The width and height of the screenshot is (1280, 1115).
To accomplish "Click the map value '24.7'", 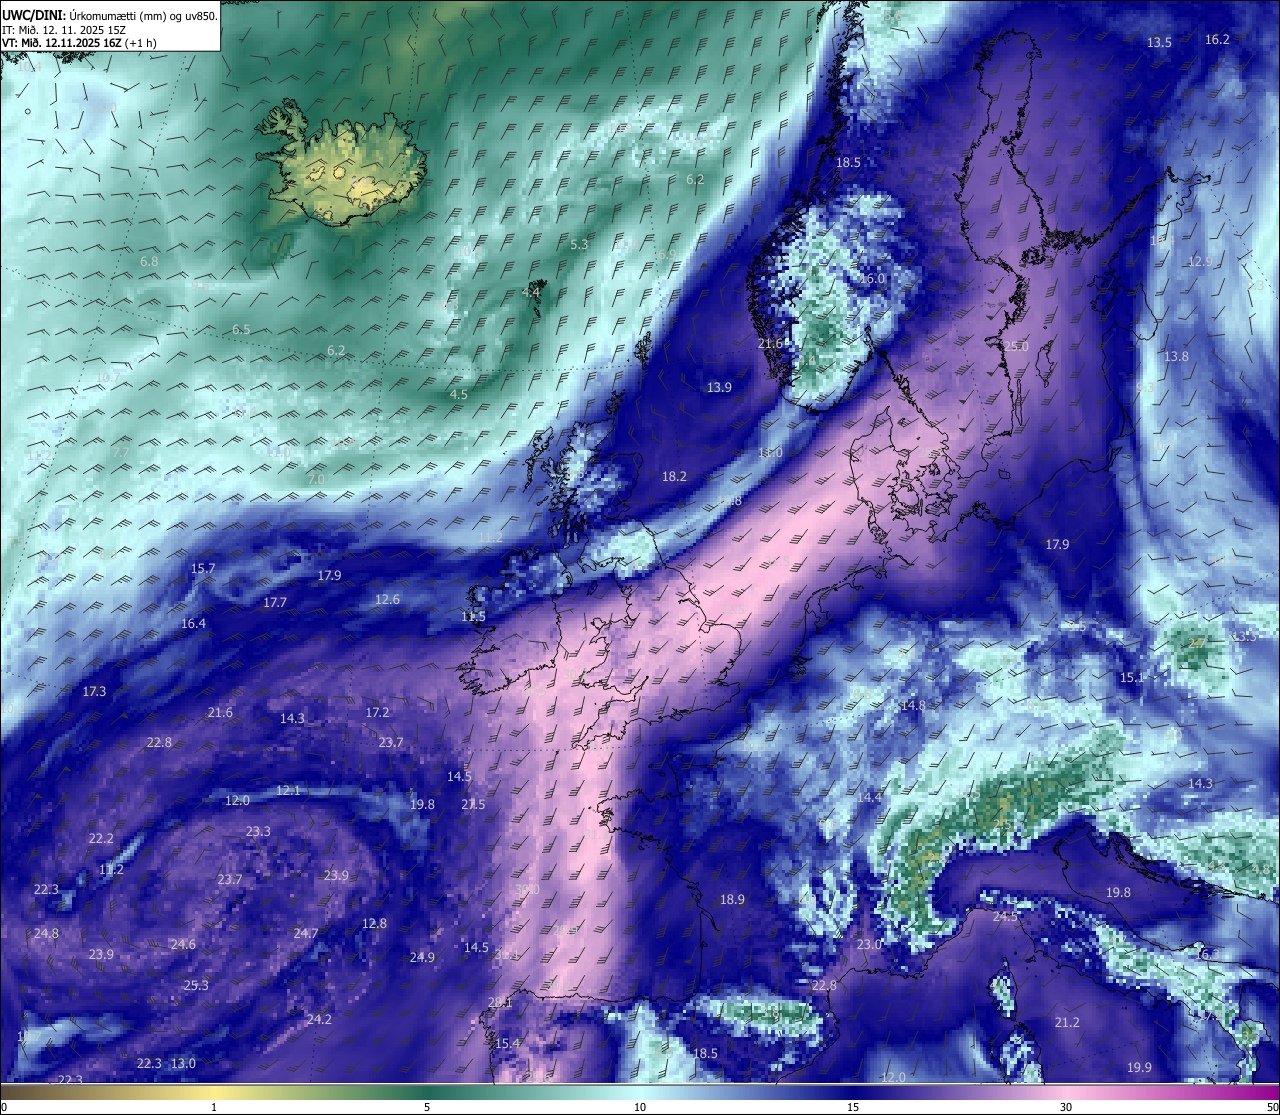I will point(305,934).
